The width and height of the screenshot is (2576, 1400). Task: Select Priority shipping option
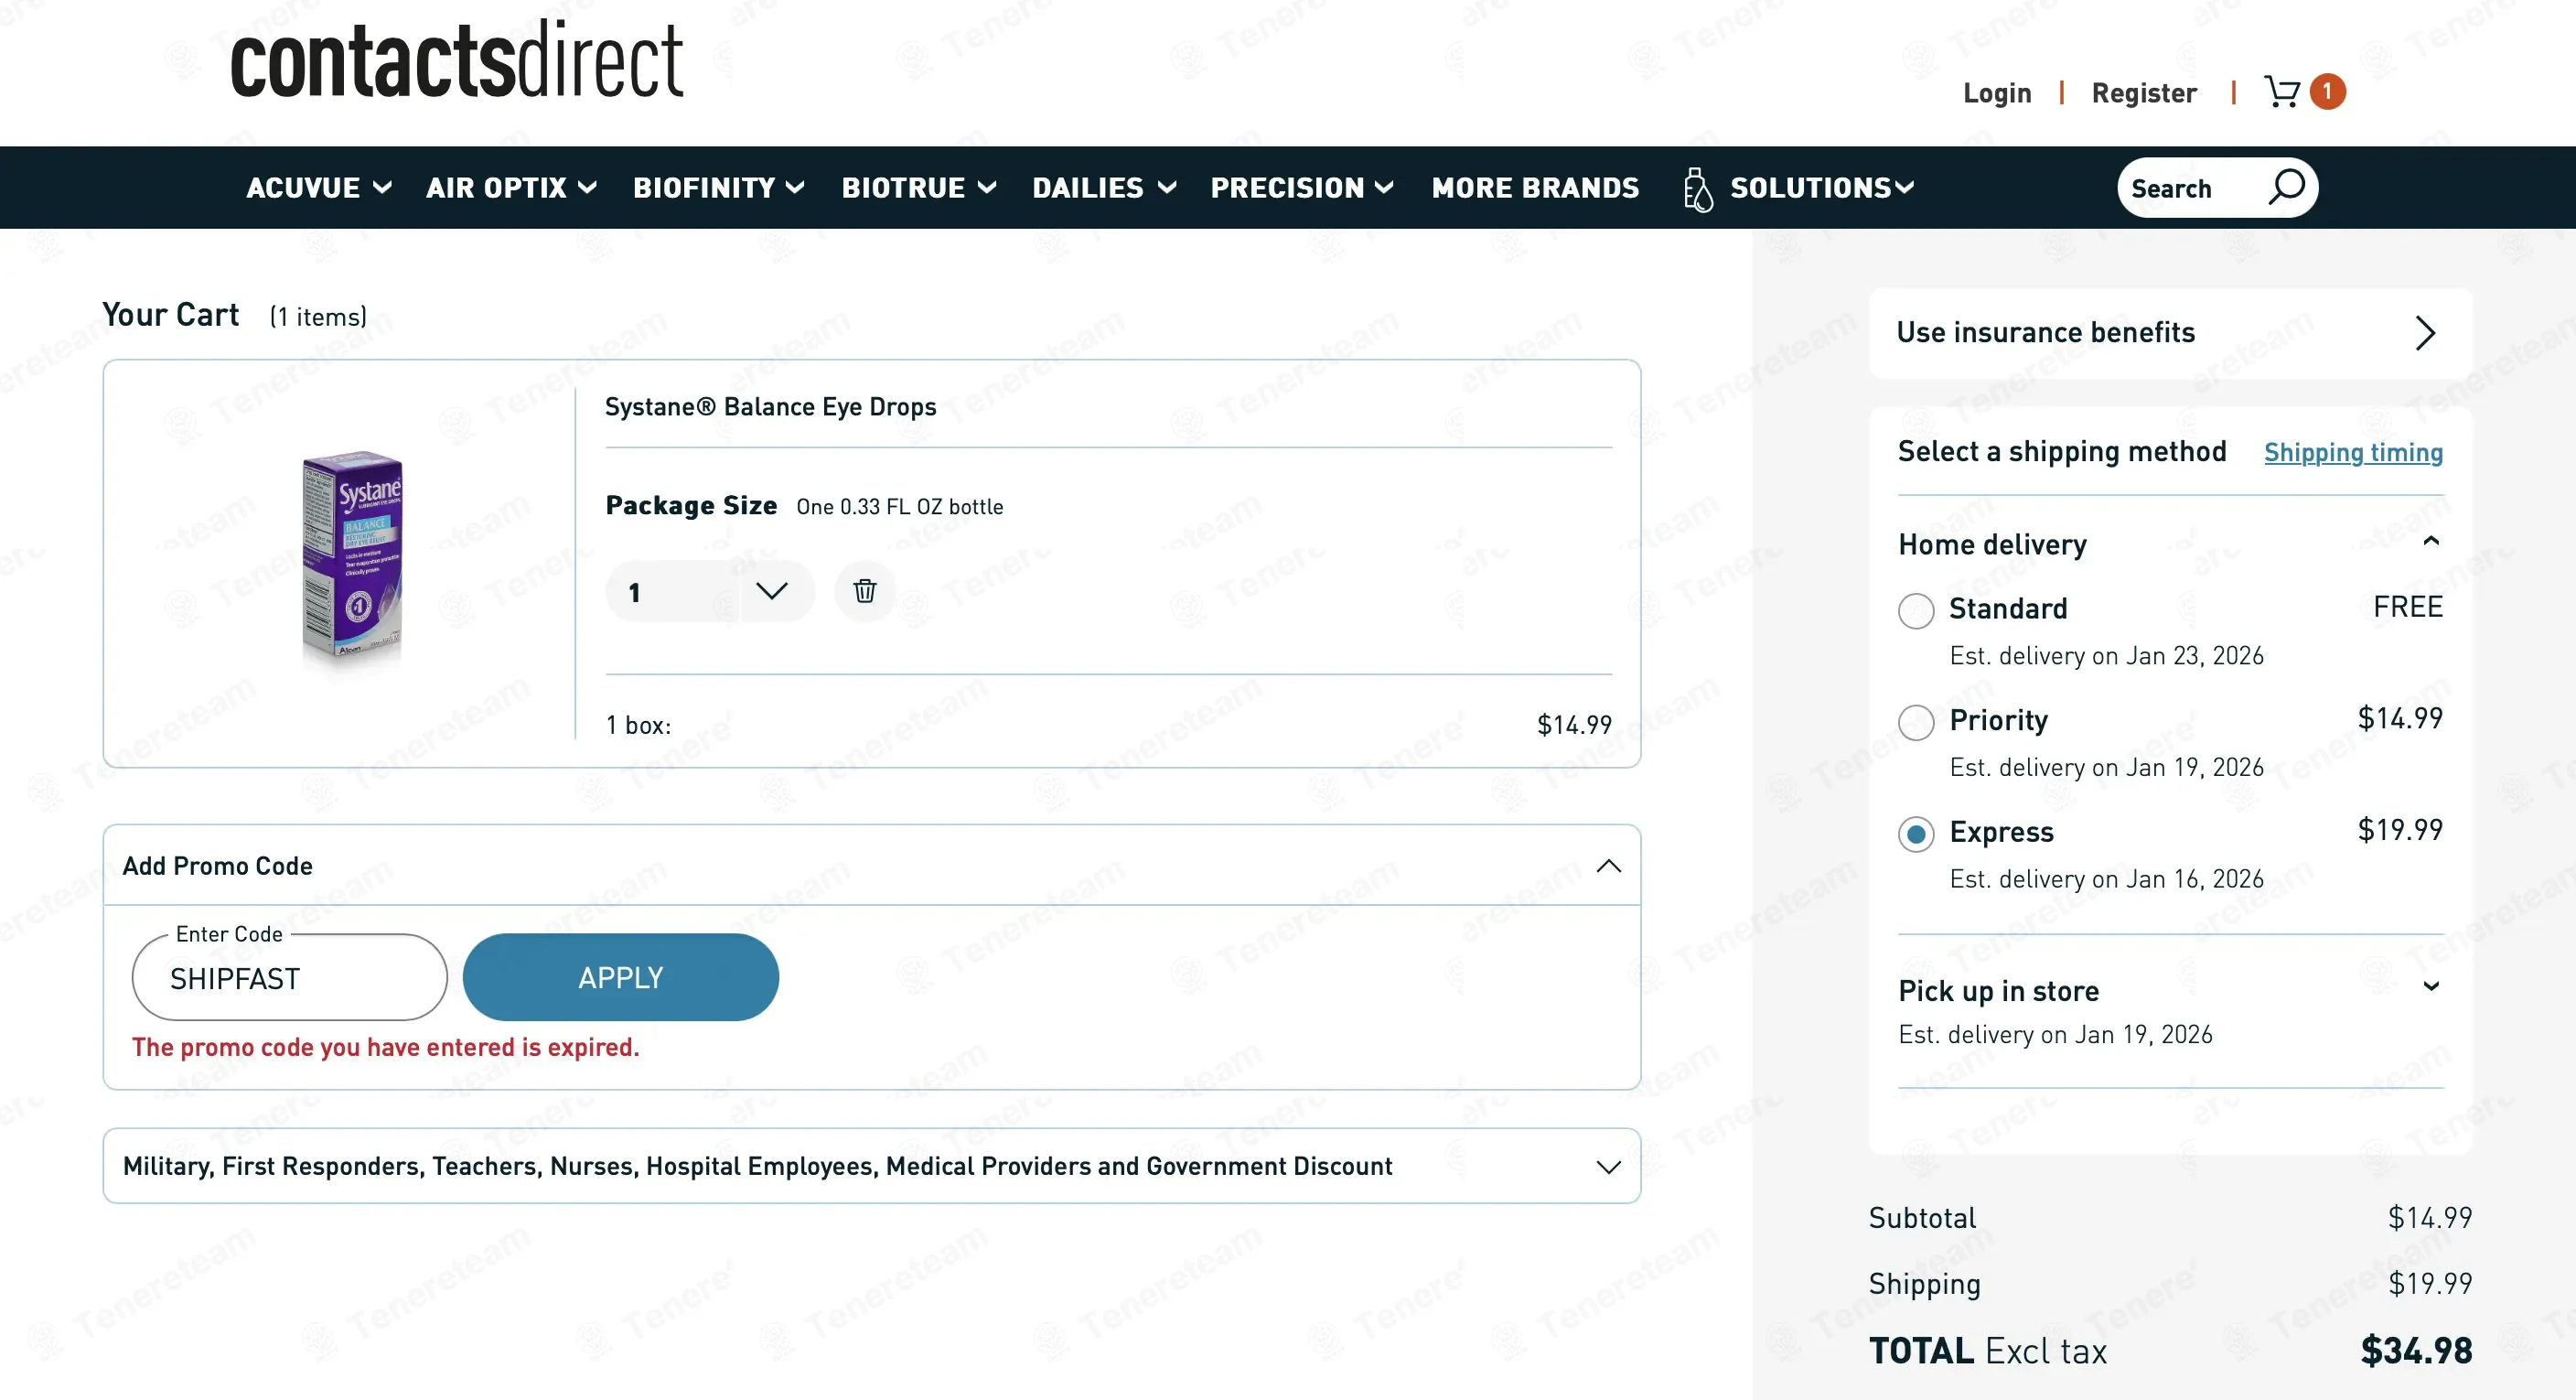point(1915,722)
